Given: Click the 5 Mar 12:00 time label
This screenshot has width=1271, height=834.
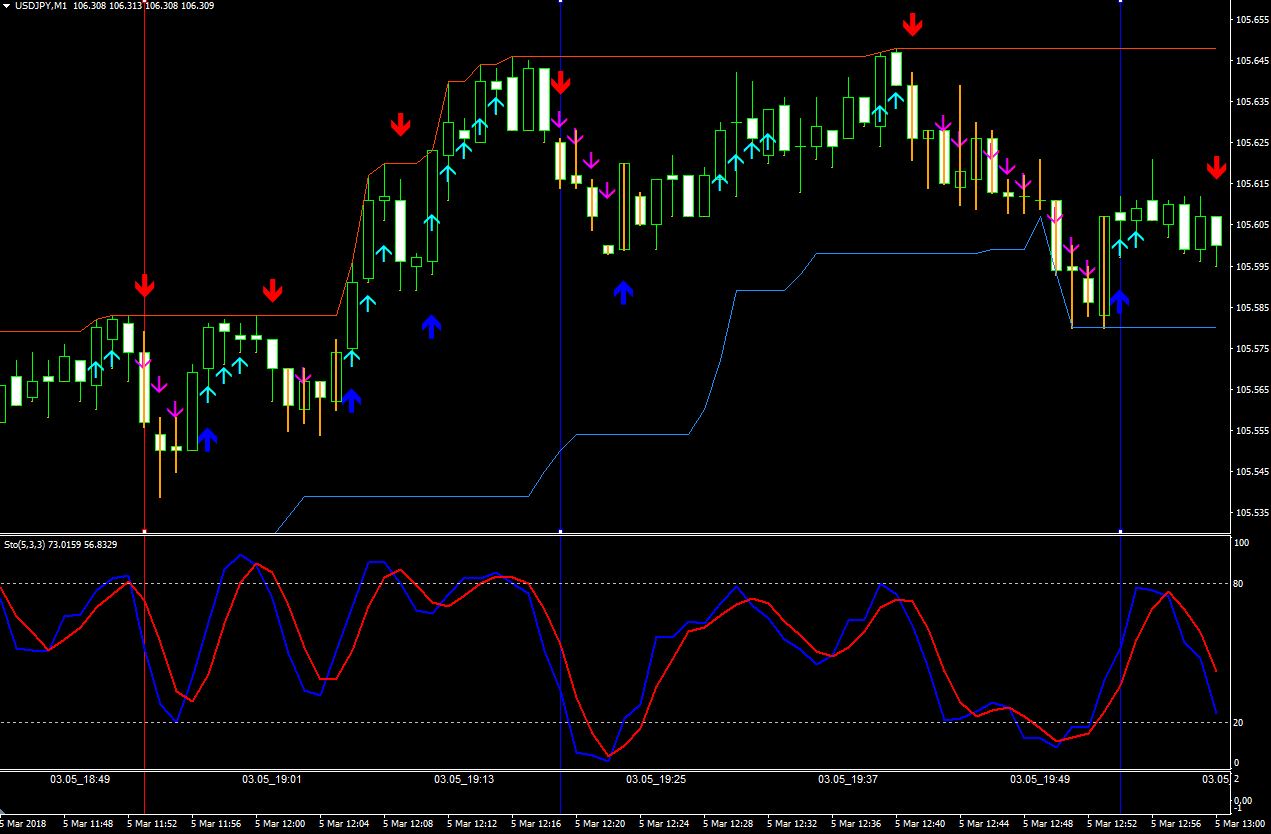Looking at the screenshot, I should click(x=281, y=825).
